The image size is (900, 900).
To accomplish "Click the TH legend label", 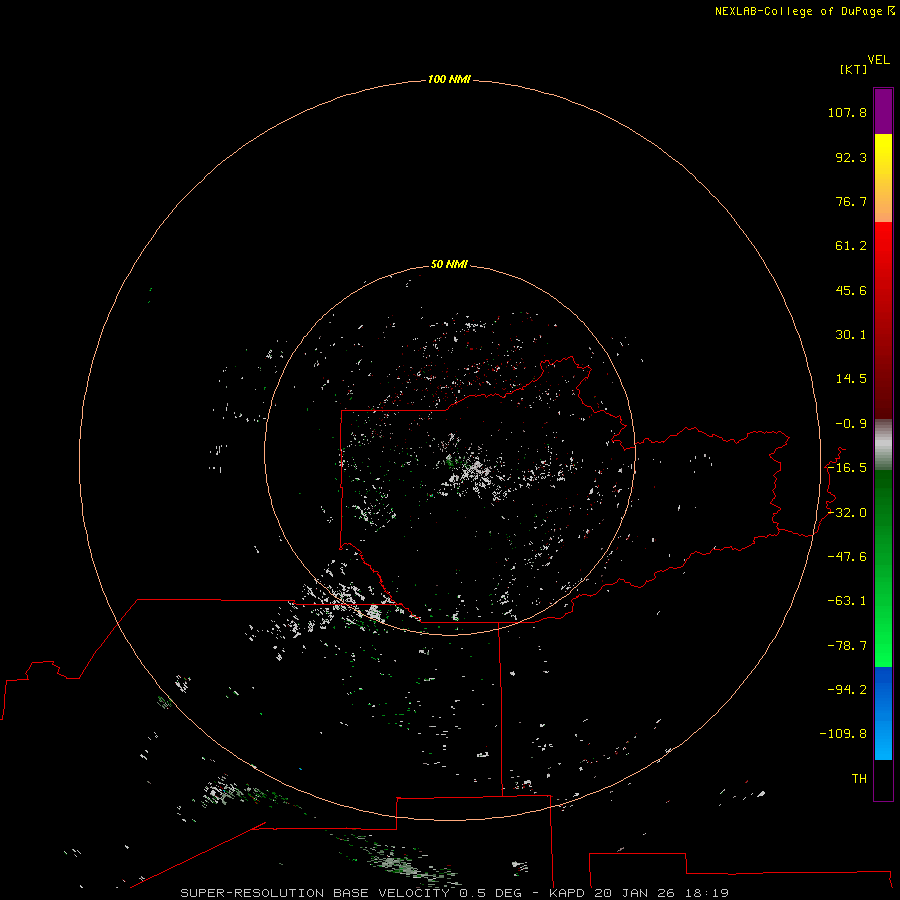I will [x=859, y=779].
